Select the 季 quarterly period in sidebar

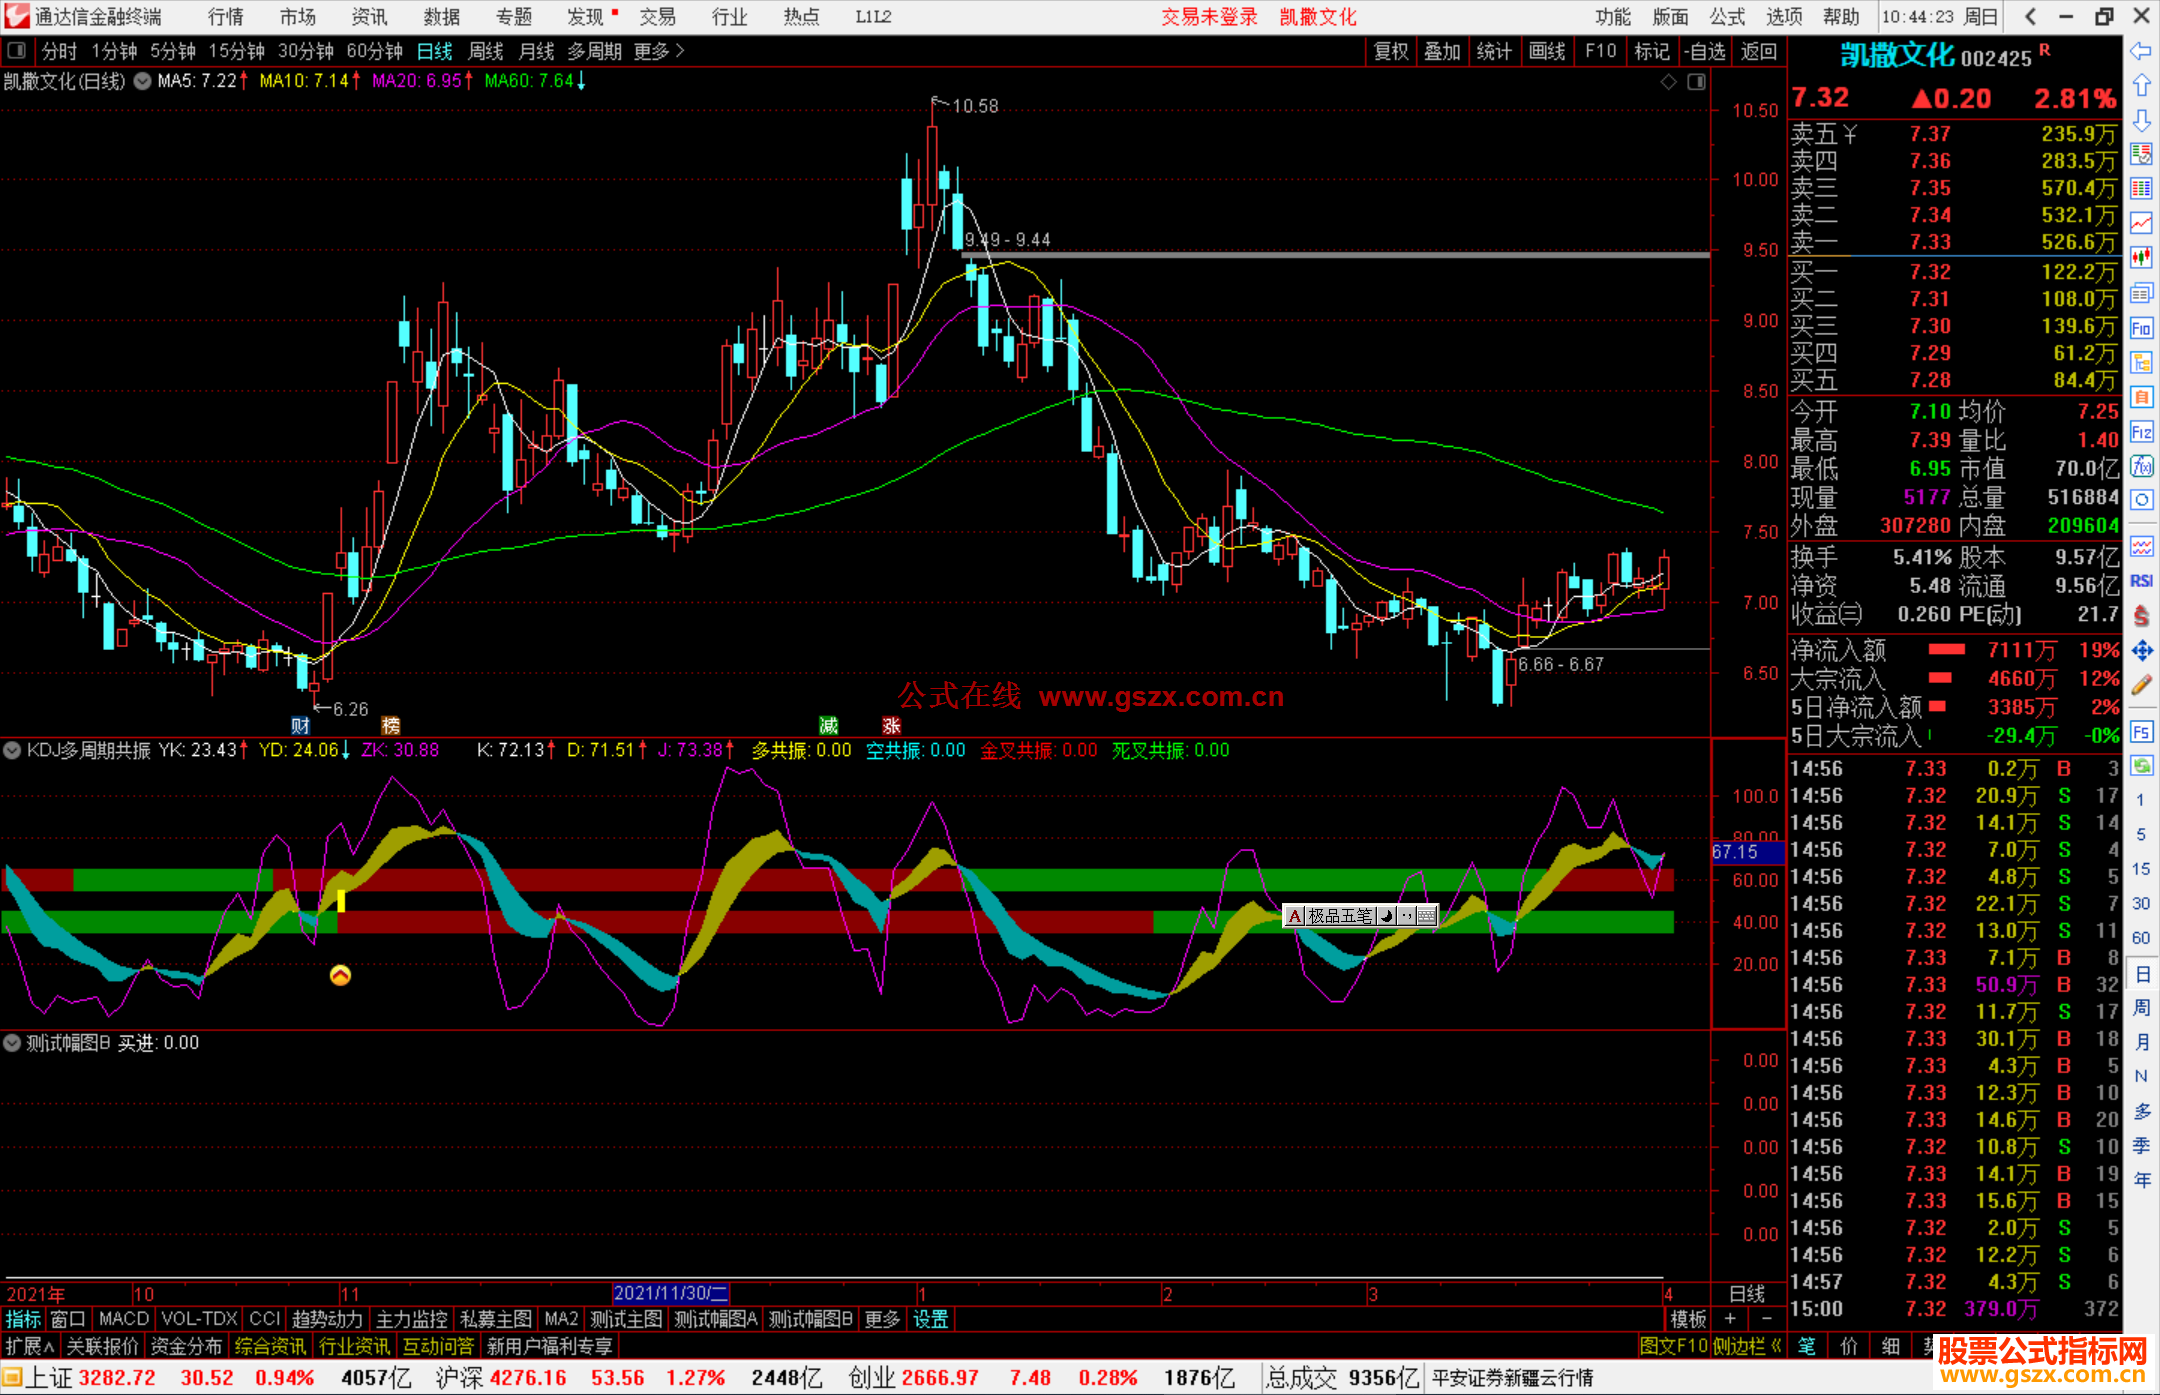(x=2141, y=1145)
